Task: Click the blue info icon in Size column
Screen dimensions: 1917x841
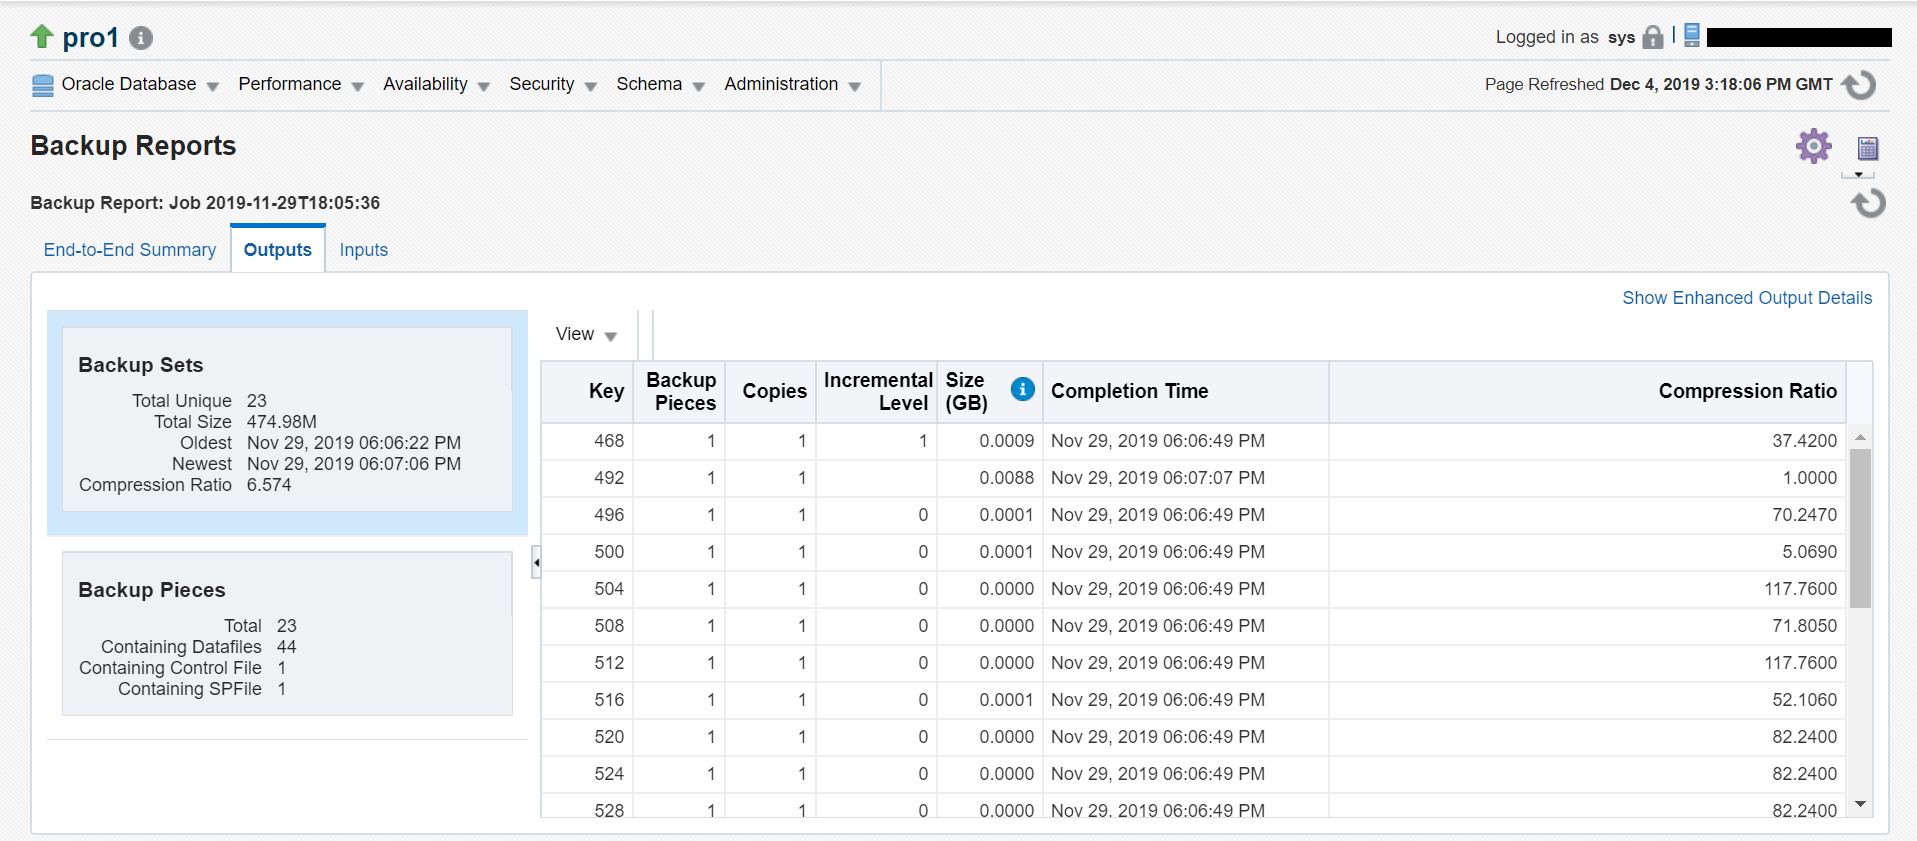Action: [x=1022, y=389]
